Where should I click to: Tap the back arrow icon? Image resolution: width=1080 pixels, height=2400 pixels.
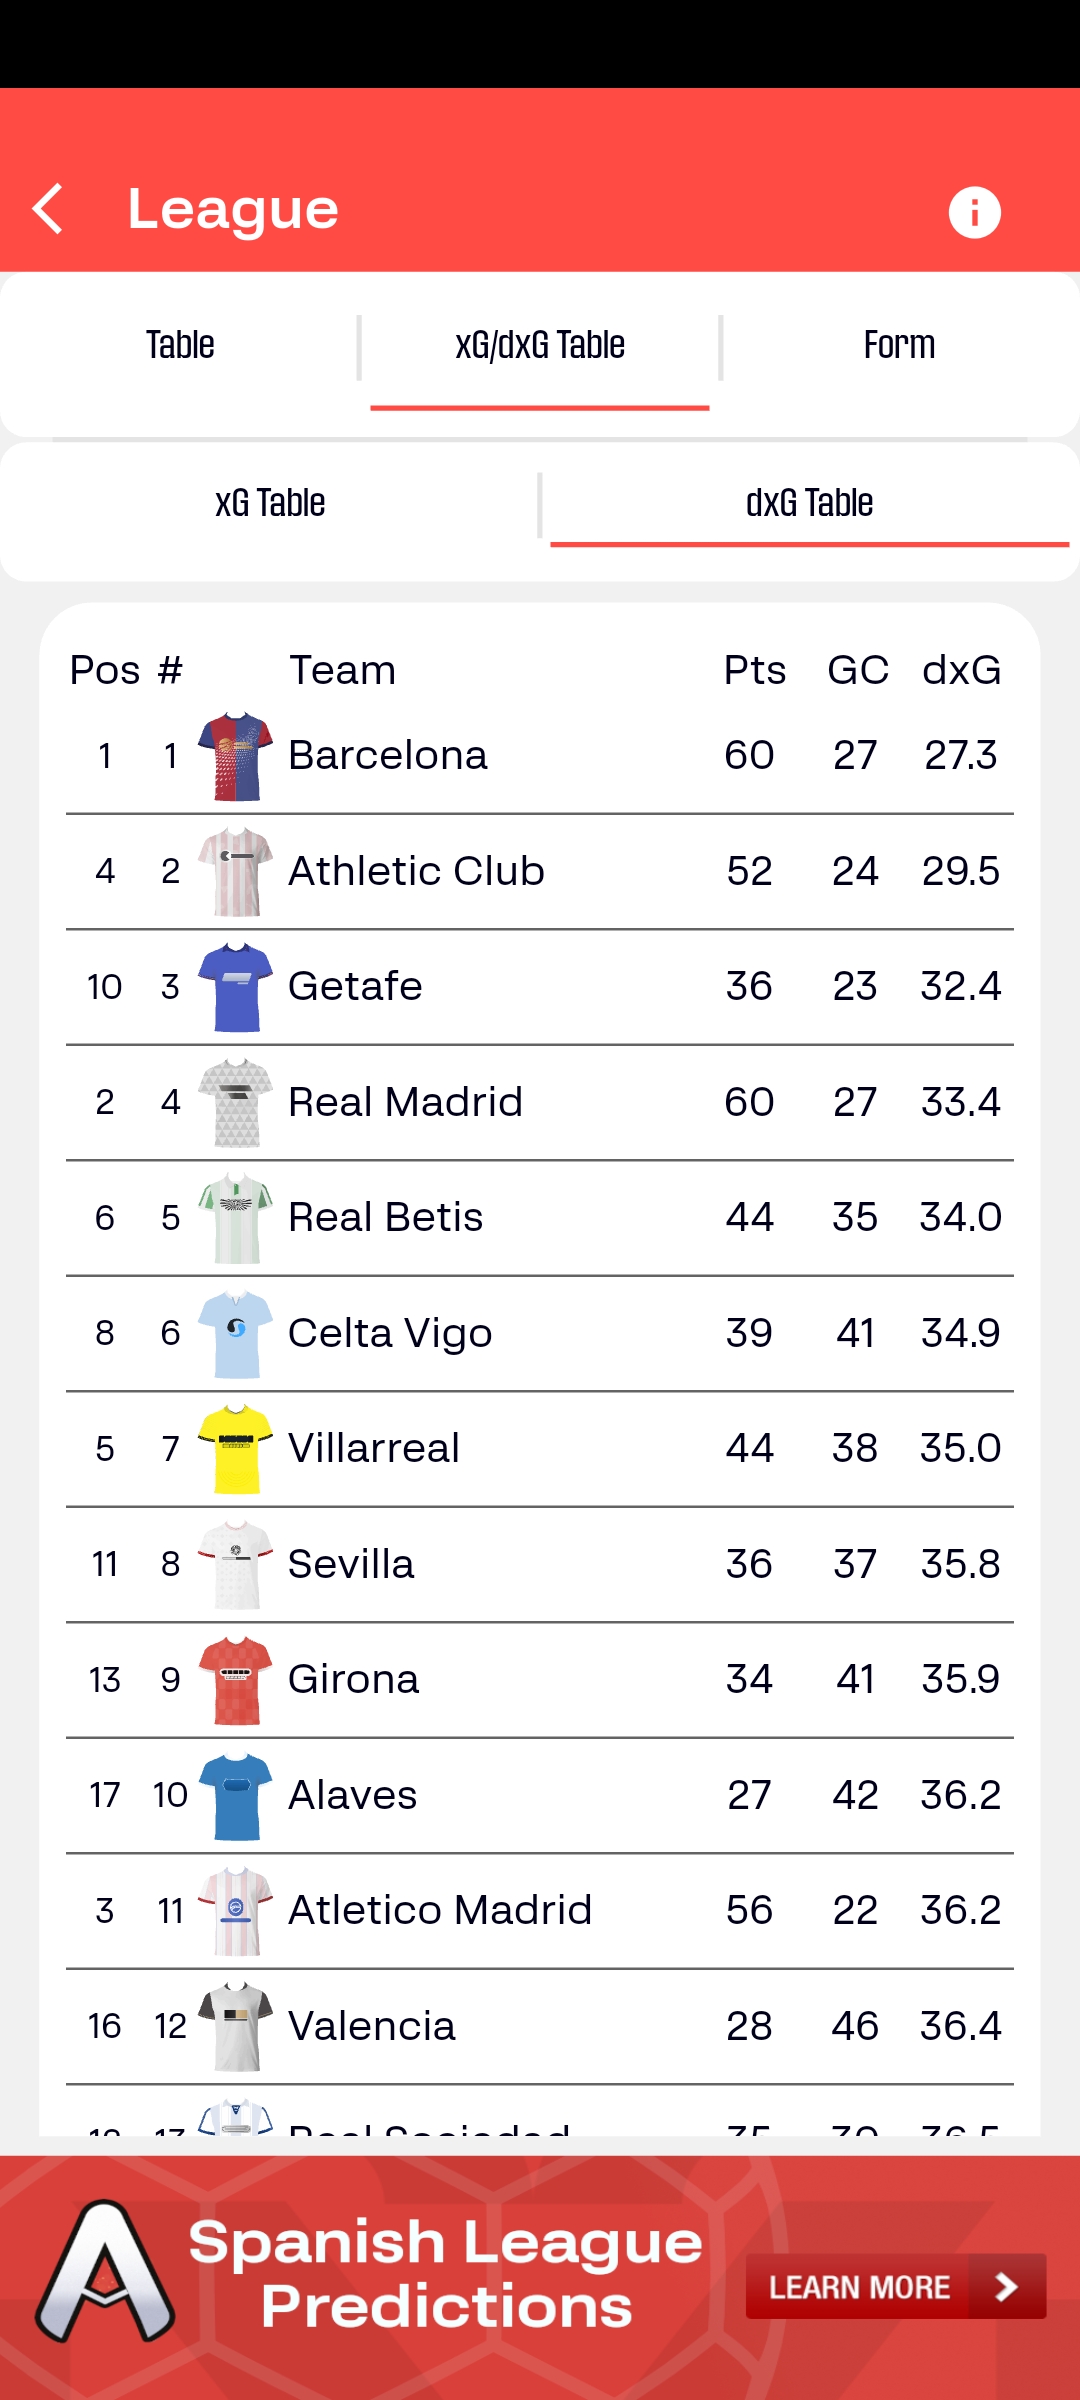click(x=48, y=209)
